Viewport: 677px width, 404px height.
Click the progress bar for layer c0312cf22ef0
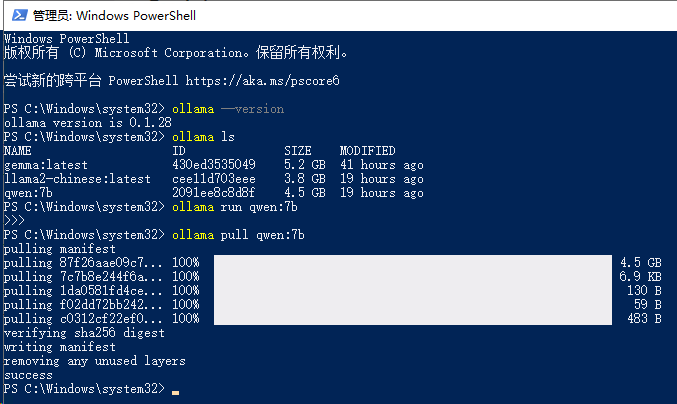click(412, 318)
